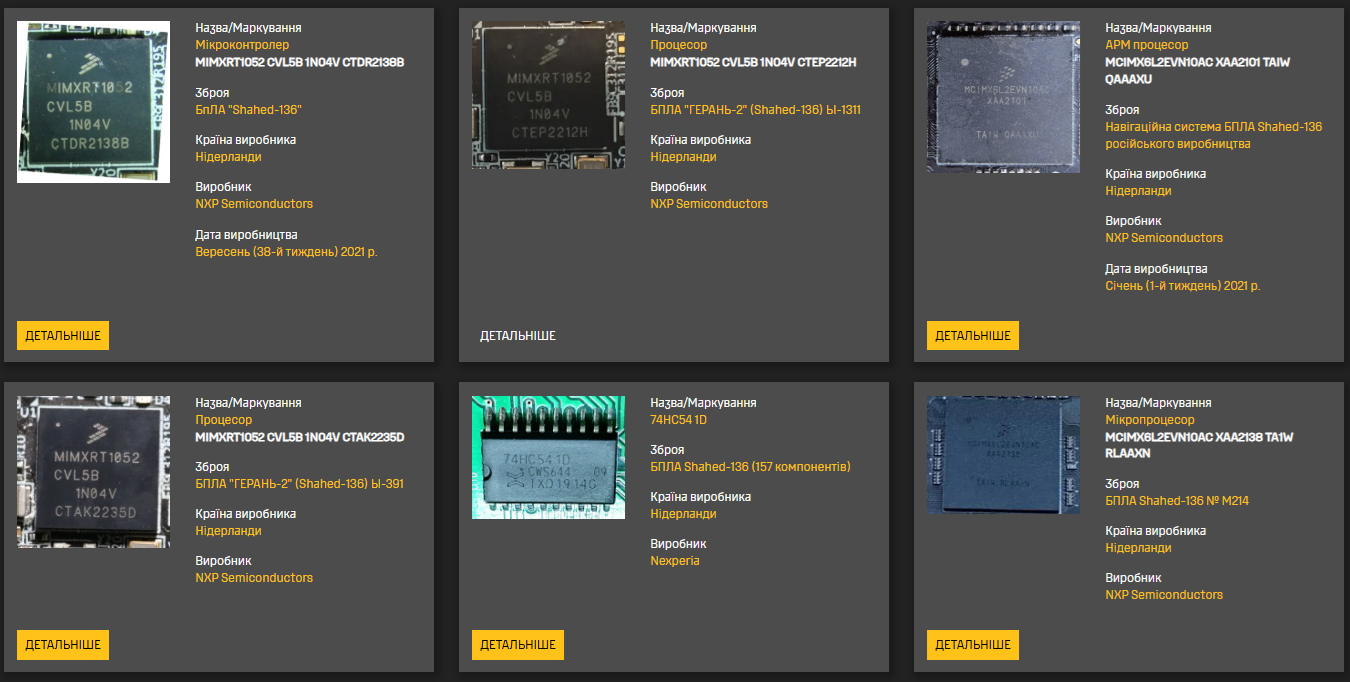Select the Процесор link in second card
This screenshot has width=1350, height=682.
(x=679, y=45)
